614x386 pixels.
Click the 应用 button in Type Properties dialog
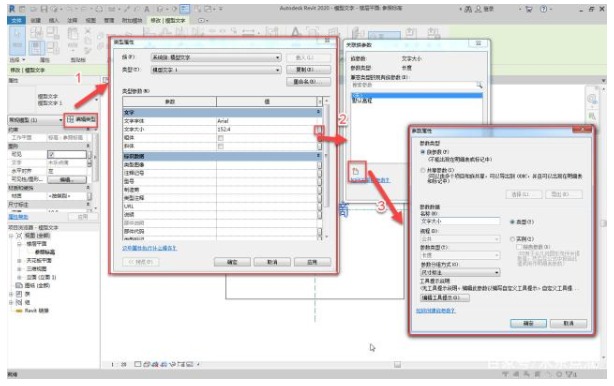pyautogui.click(x=312, y=262)
